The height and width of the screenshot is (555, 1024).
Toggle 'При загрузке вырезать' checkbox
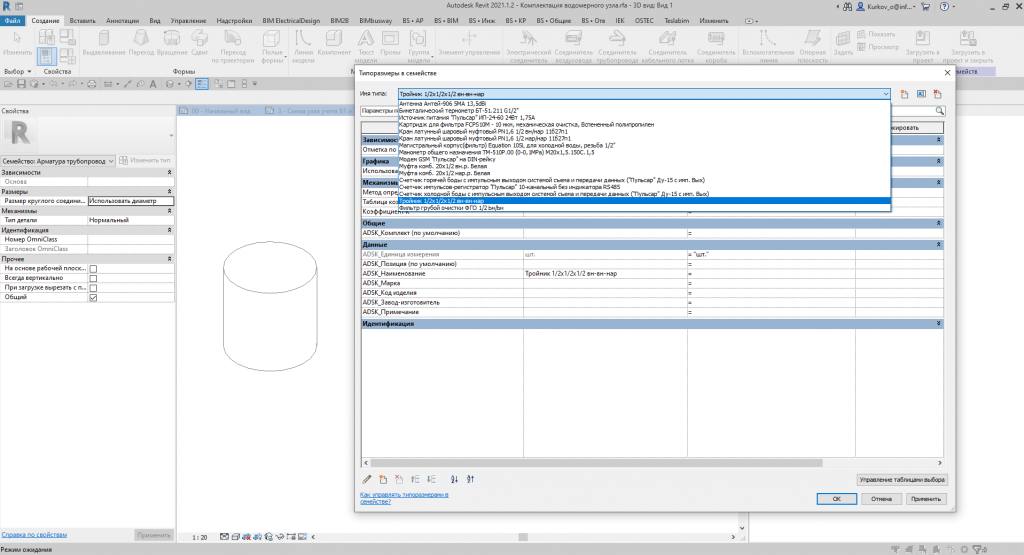click(x=93, y=288)
